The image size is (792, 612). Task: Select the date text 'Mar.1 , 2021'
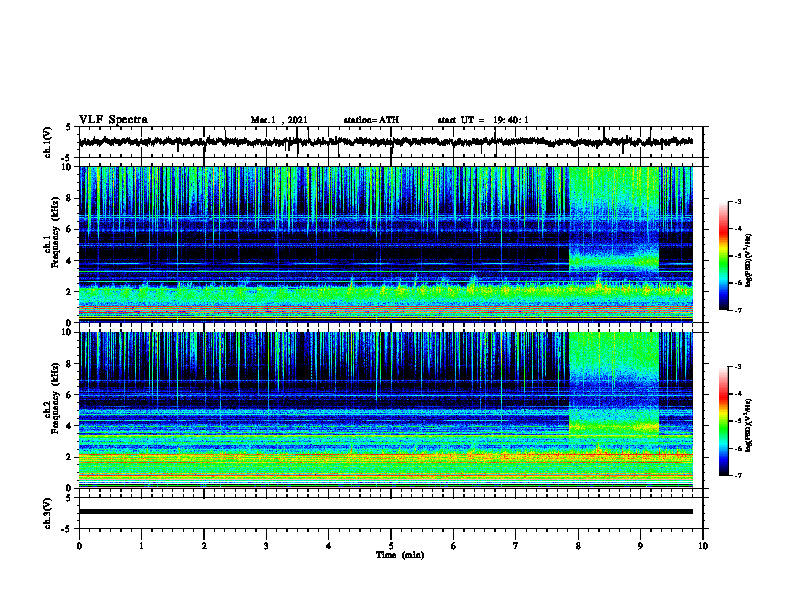[279, 120]
